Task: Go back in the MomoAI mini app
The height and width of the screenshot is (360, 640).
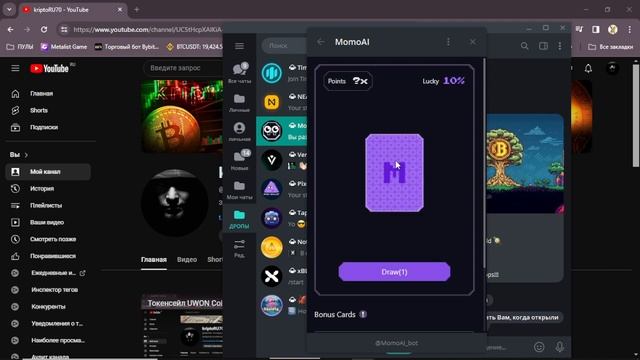Action: pyautogui.click(x=321, y=42)
